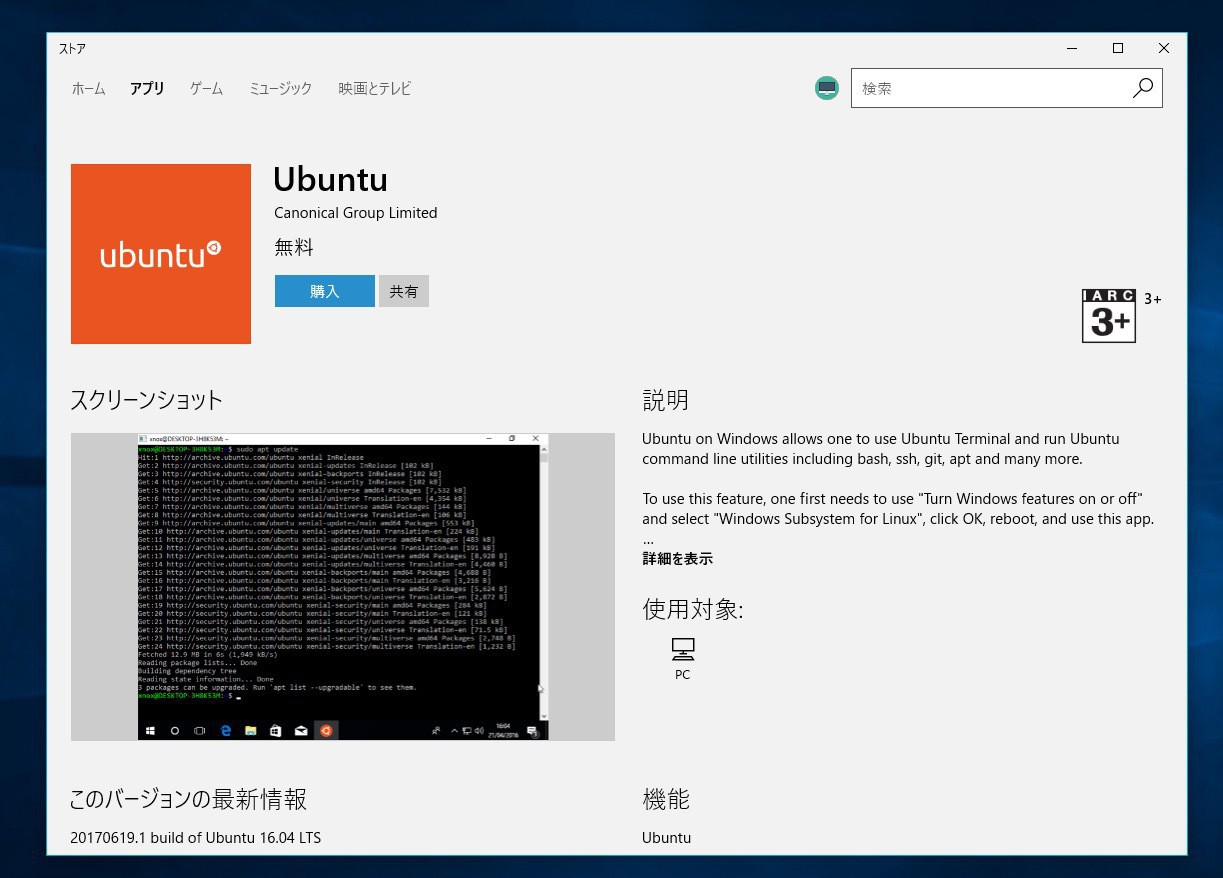The image size is (1223, 878).
Task: Click the 共有 share button
Action: pyautogui.click(x=404, y=291)
